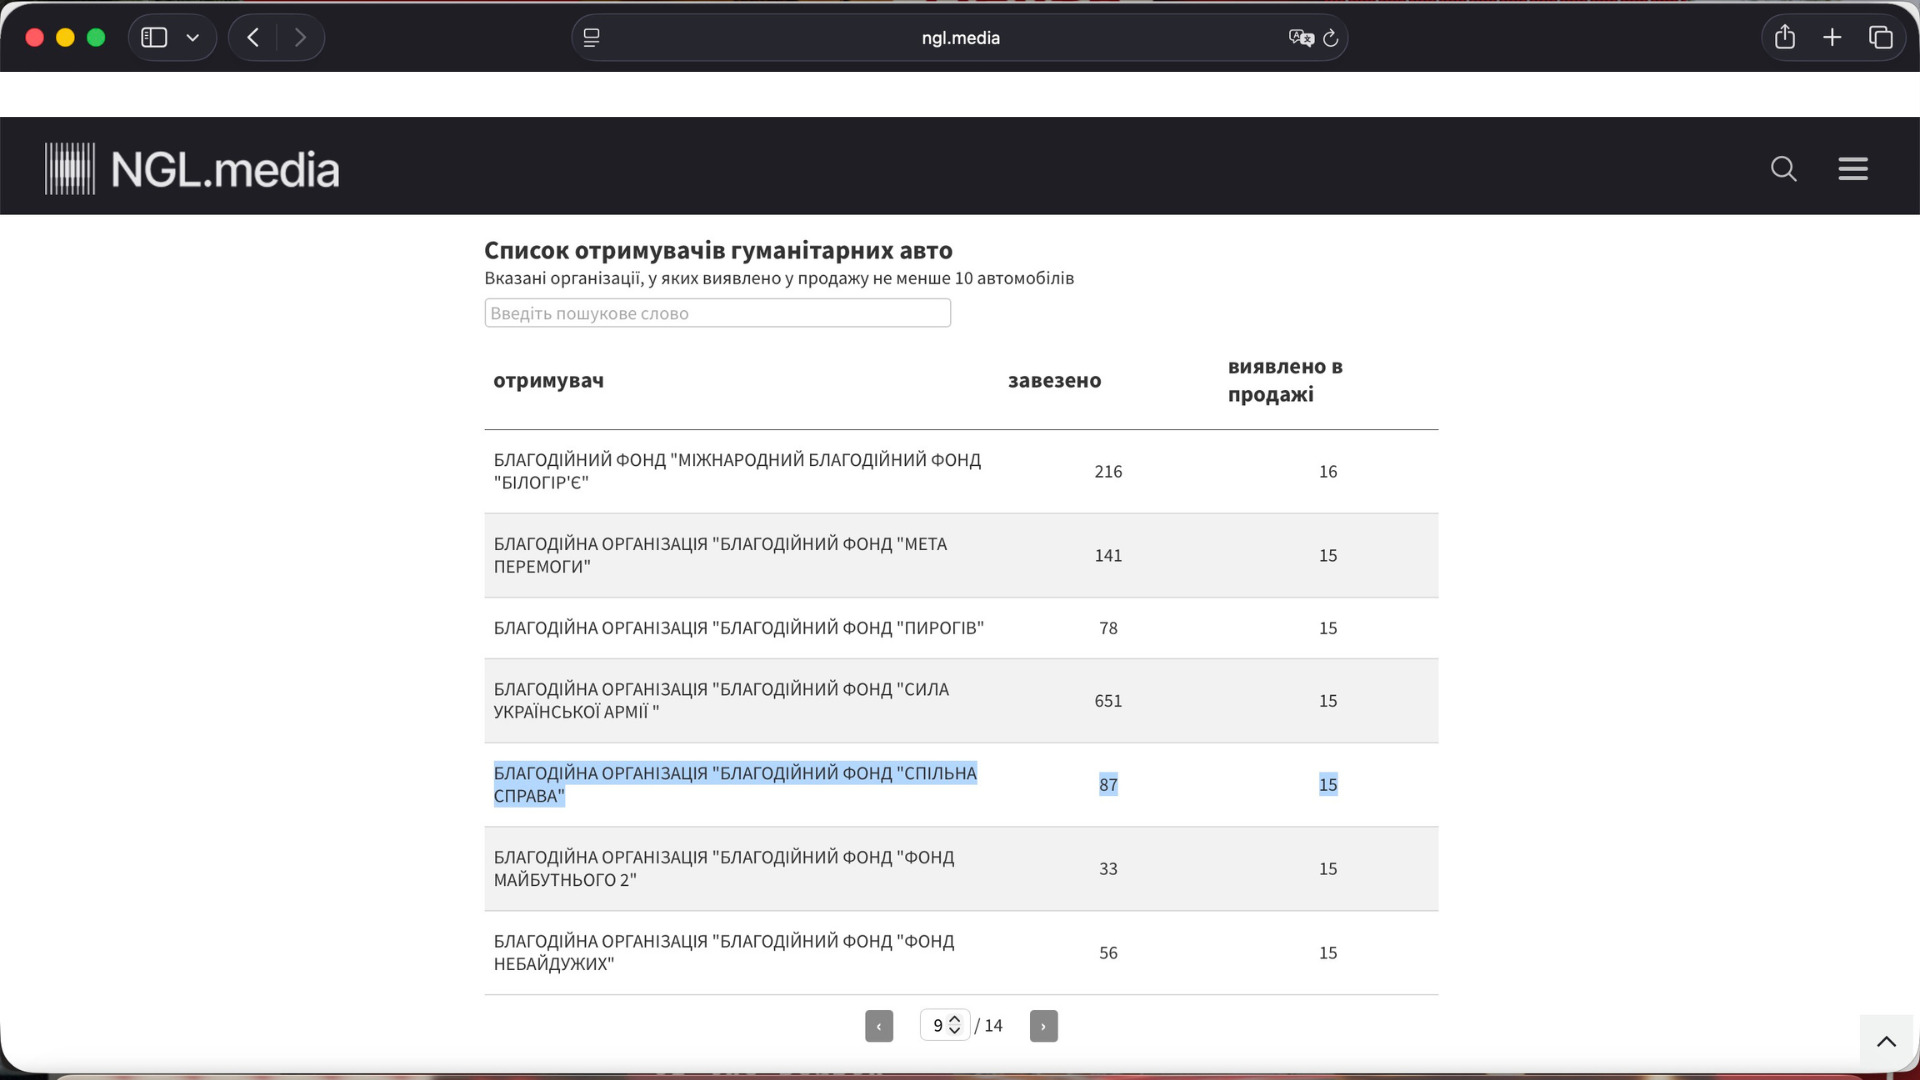Show all open tabs overview
Viewport: 1920px width, 1080px height.
pos(1881,37)
